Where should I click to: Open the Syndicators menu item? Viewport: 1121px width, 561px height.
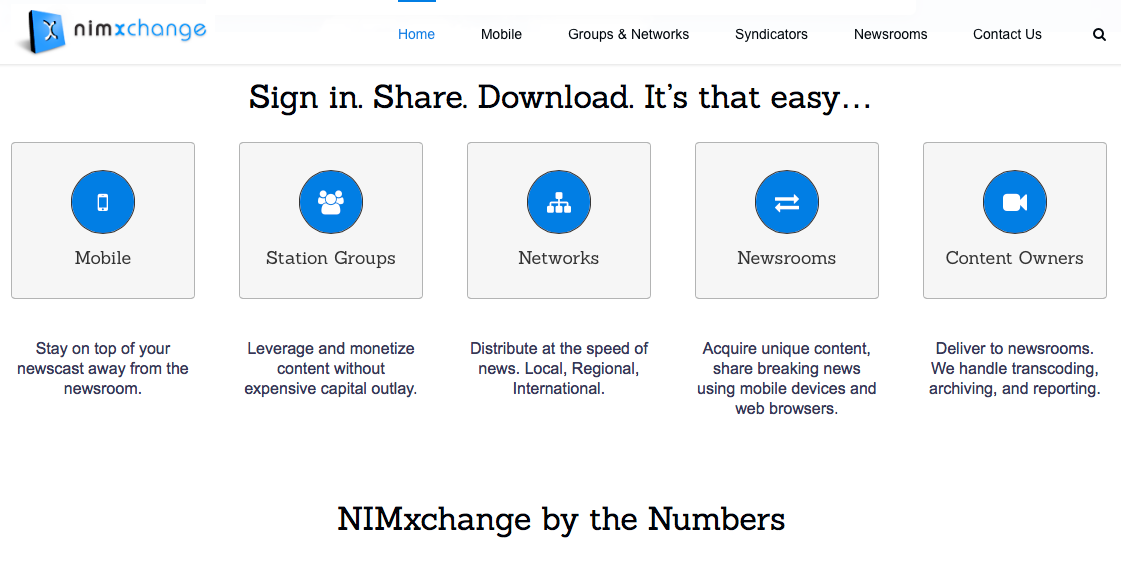pyautogui.click(x=771, y=34)
